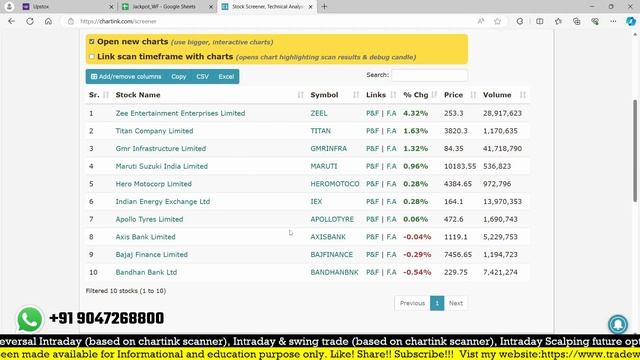Screen dimensions: 640x360
Task: Add this page to favorites (star icon)
Action: pyautogui.click(x=497, y=21)
